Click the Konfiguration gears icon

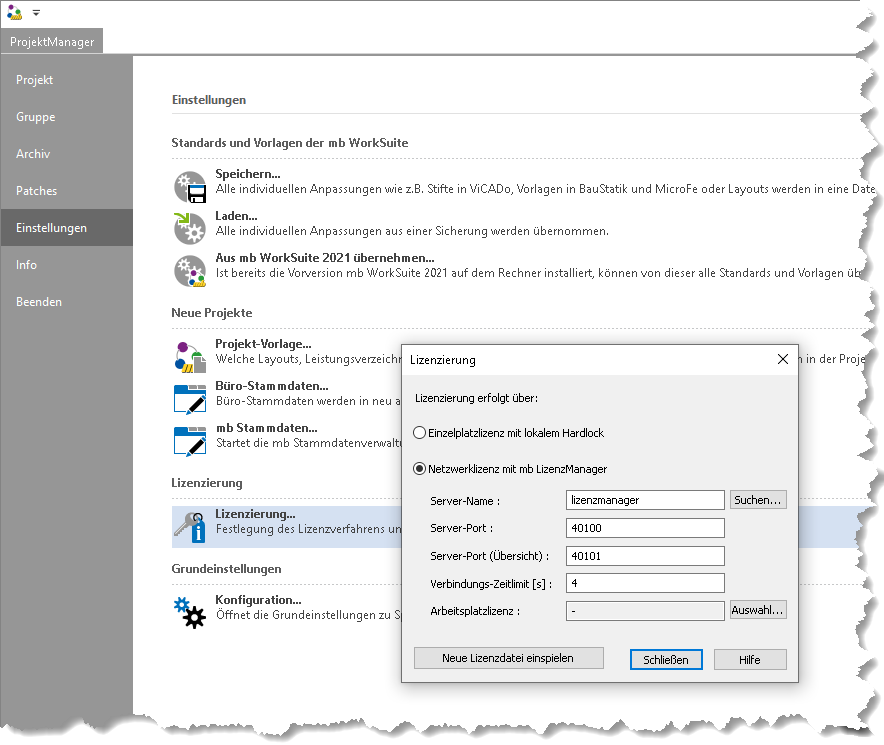click(x=190, y=612)
